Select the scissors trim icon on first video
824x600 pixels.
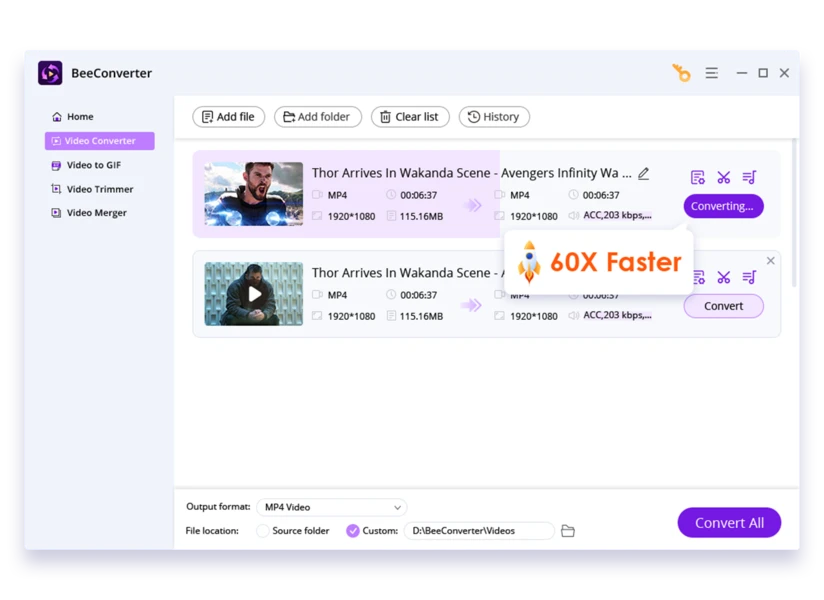[x=723, y=177]
